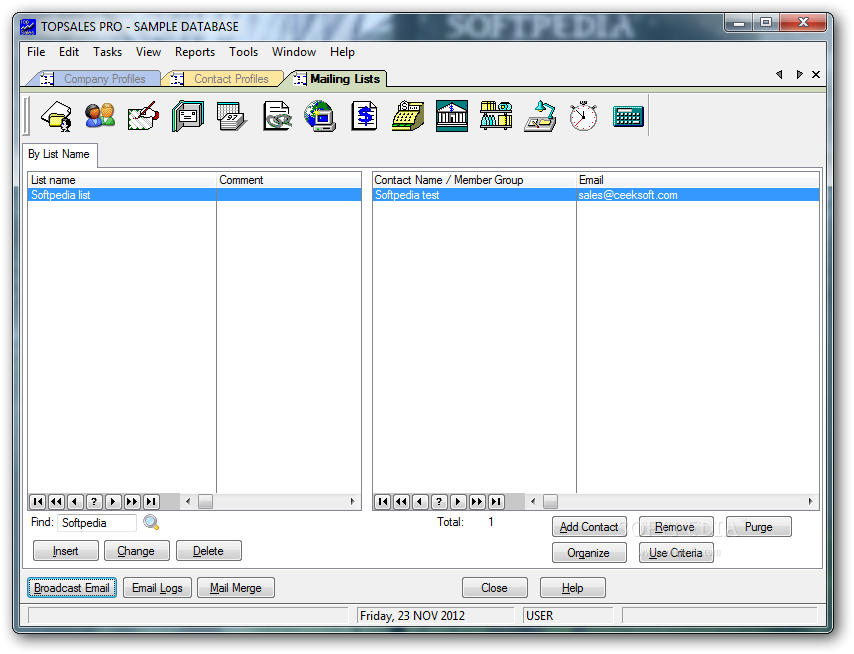Open the Edit menu
The image size is (854, 654).
69,52
